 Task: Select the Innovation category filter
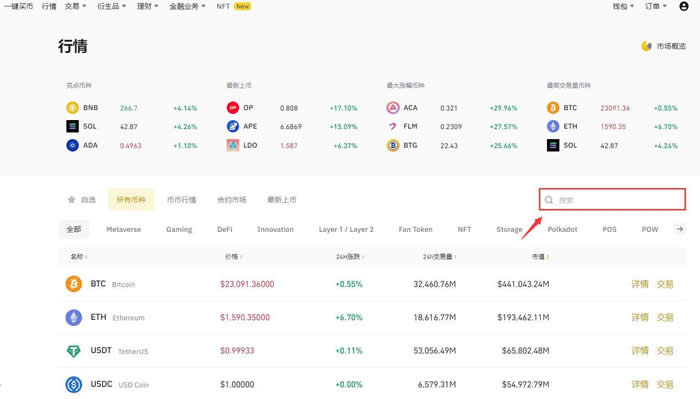(275, 229)
